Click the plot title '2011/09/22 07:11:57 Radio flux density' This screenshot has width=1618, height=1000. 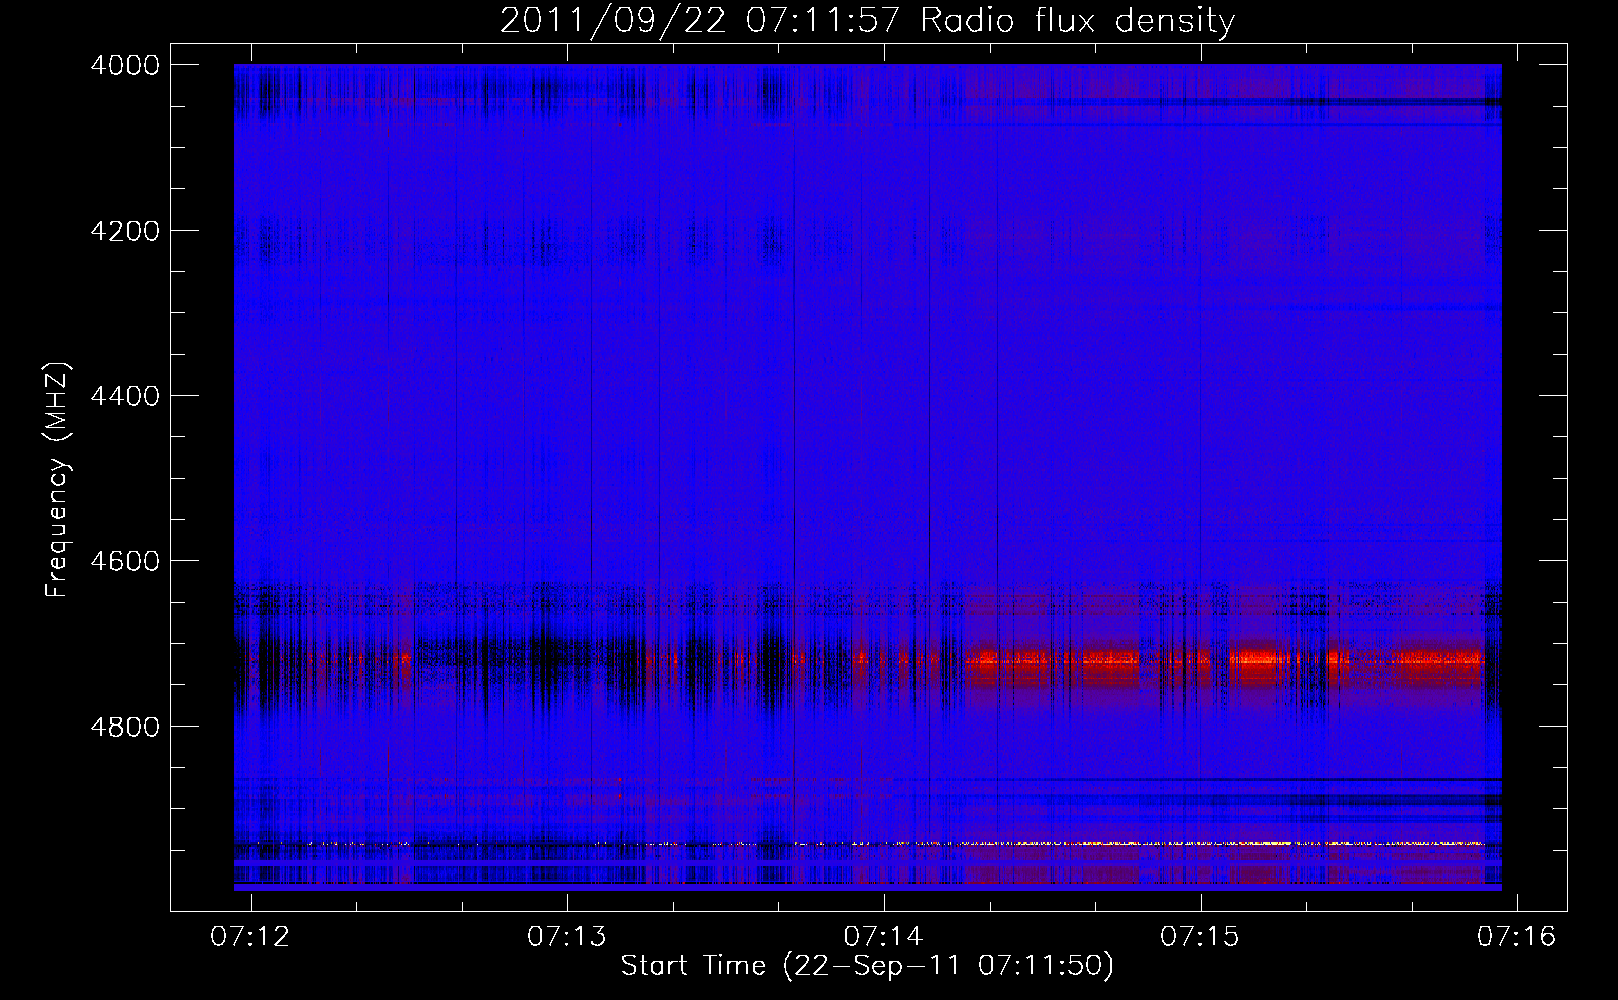point(867,20)
